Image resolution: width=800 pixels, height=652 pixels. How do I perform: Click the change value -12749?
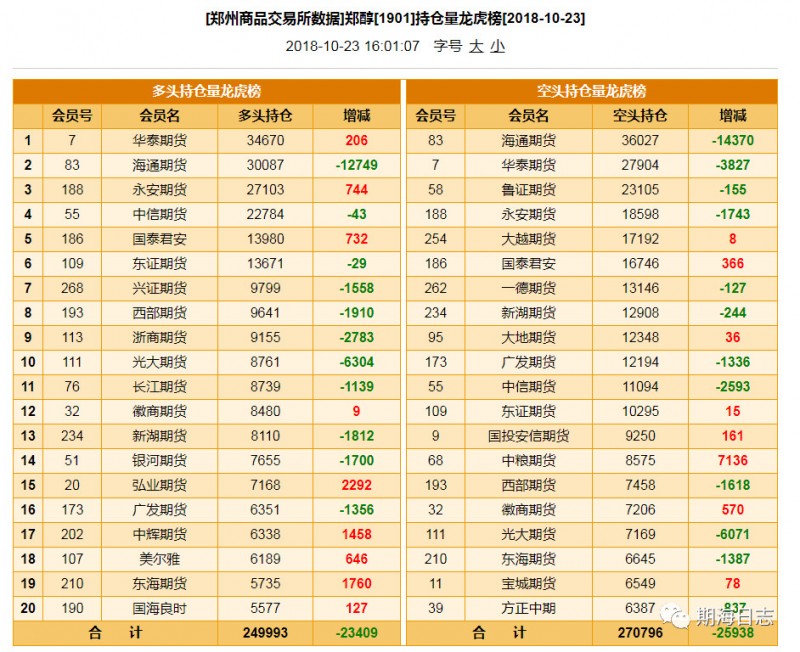click(357, 165)
